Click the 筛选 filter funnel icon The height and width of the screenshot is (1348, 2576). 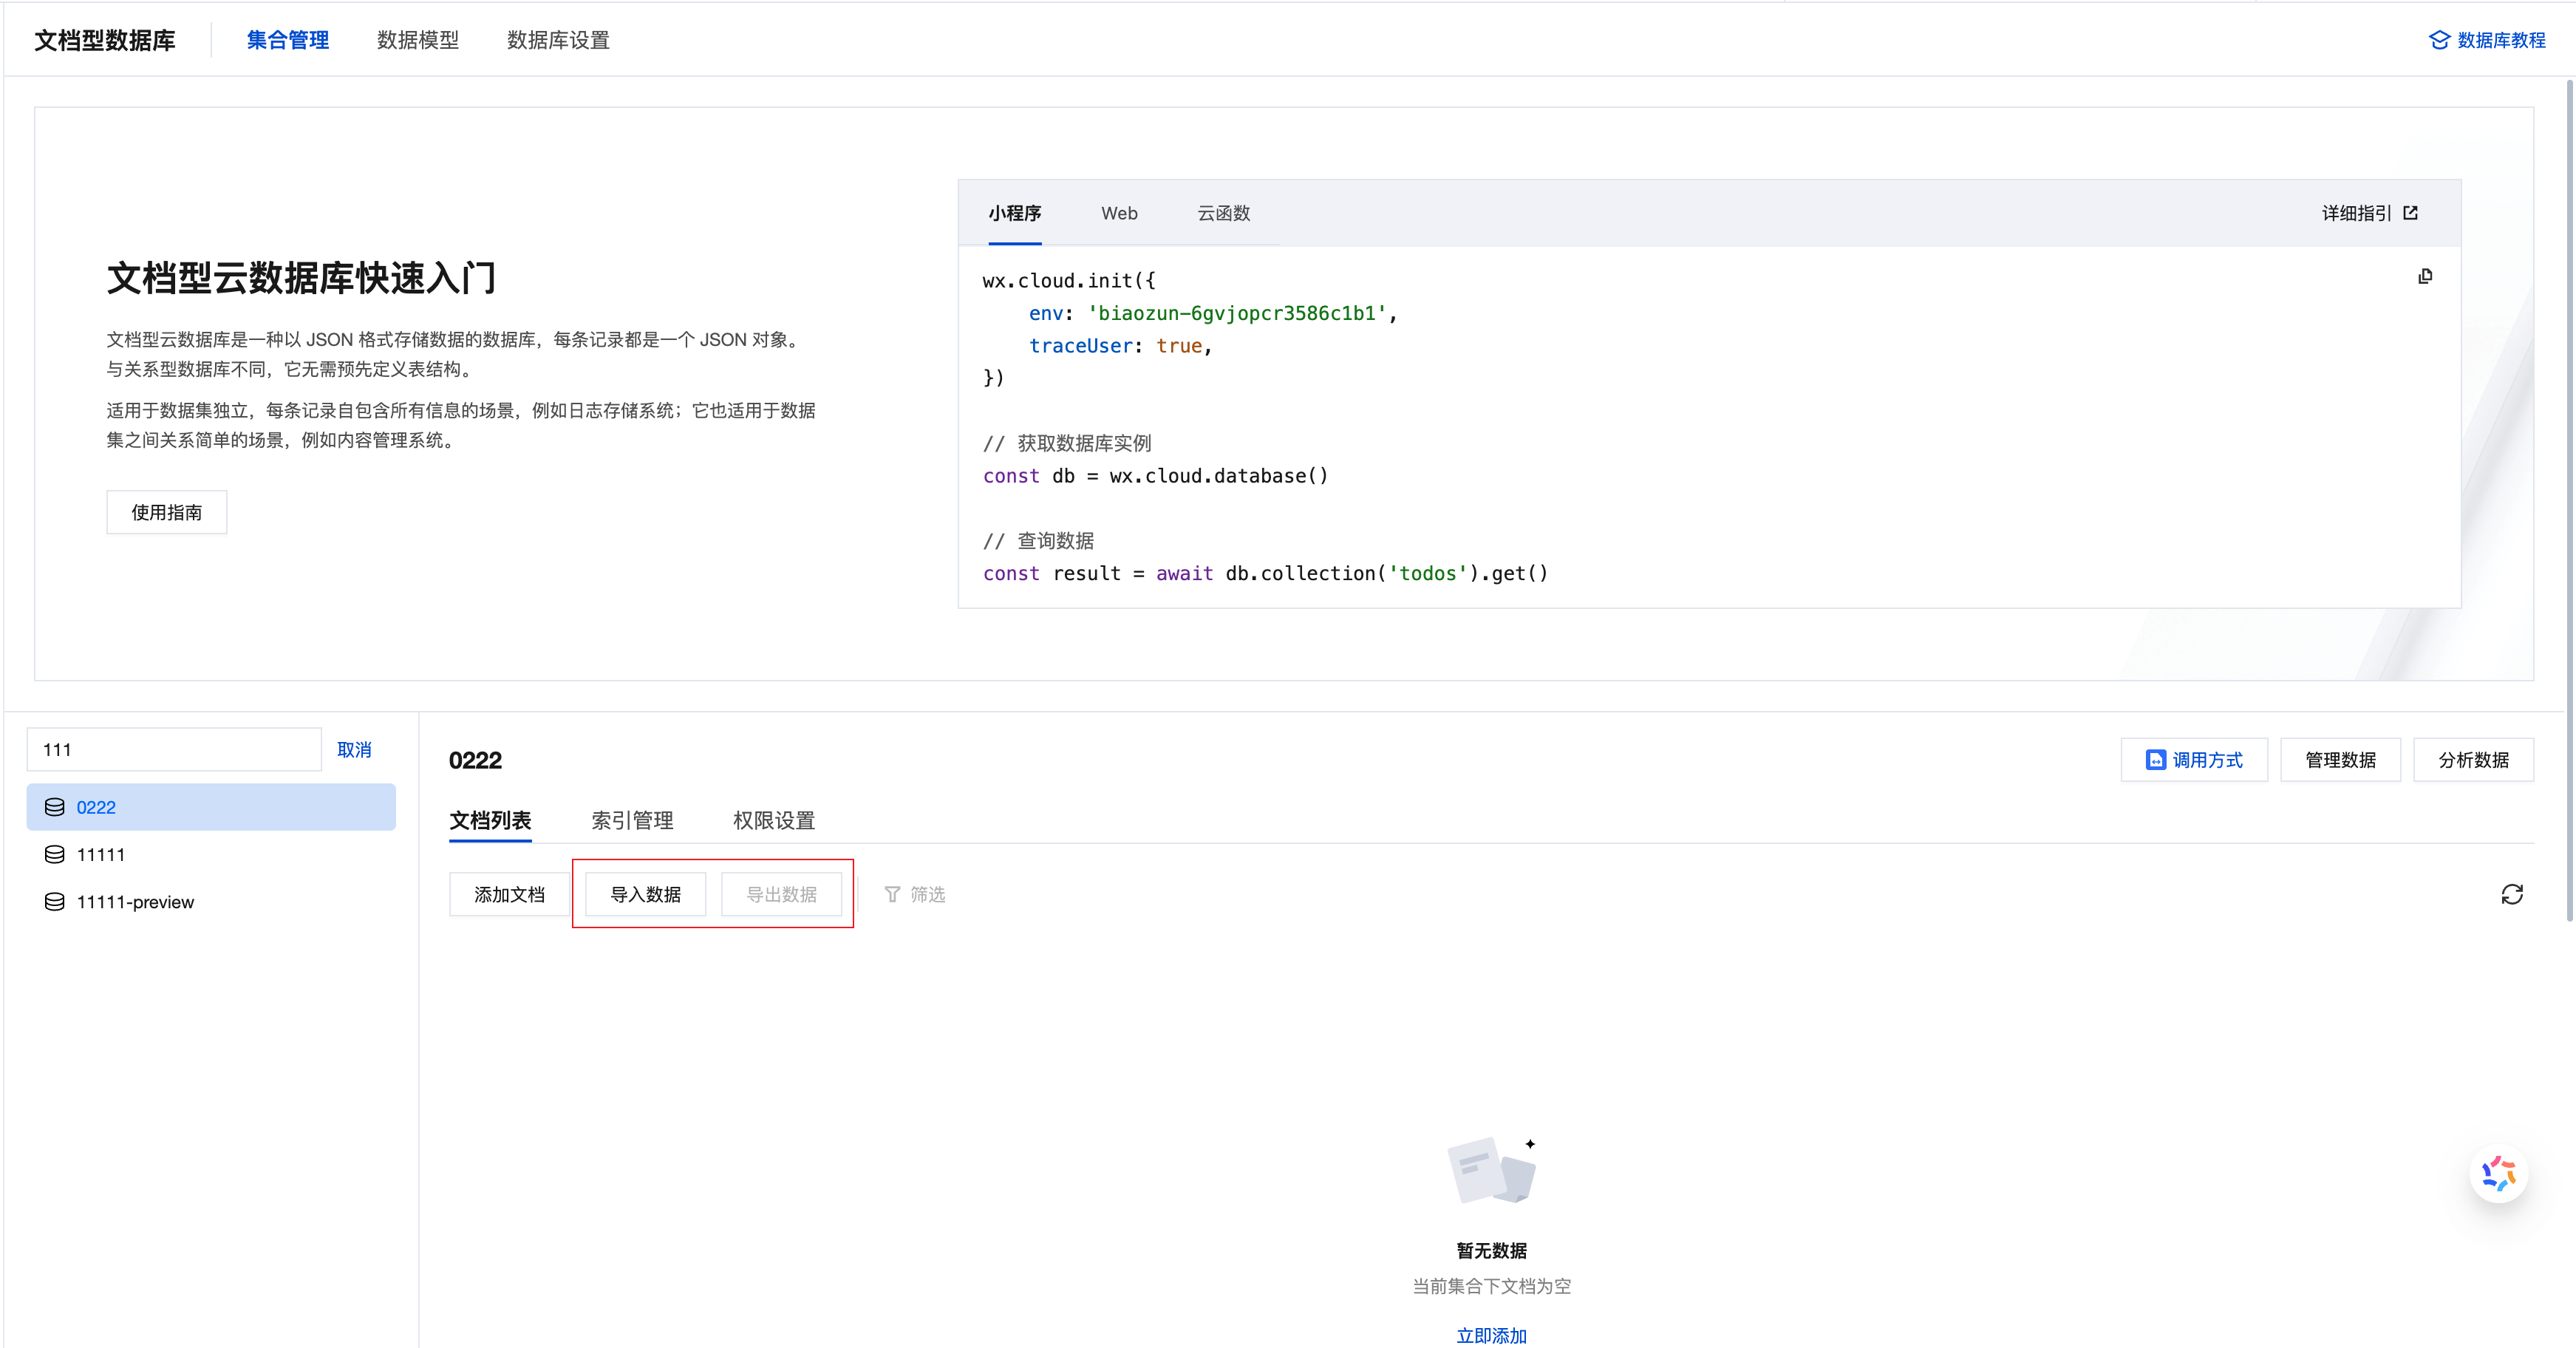tap(892, 894)
